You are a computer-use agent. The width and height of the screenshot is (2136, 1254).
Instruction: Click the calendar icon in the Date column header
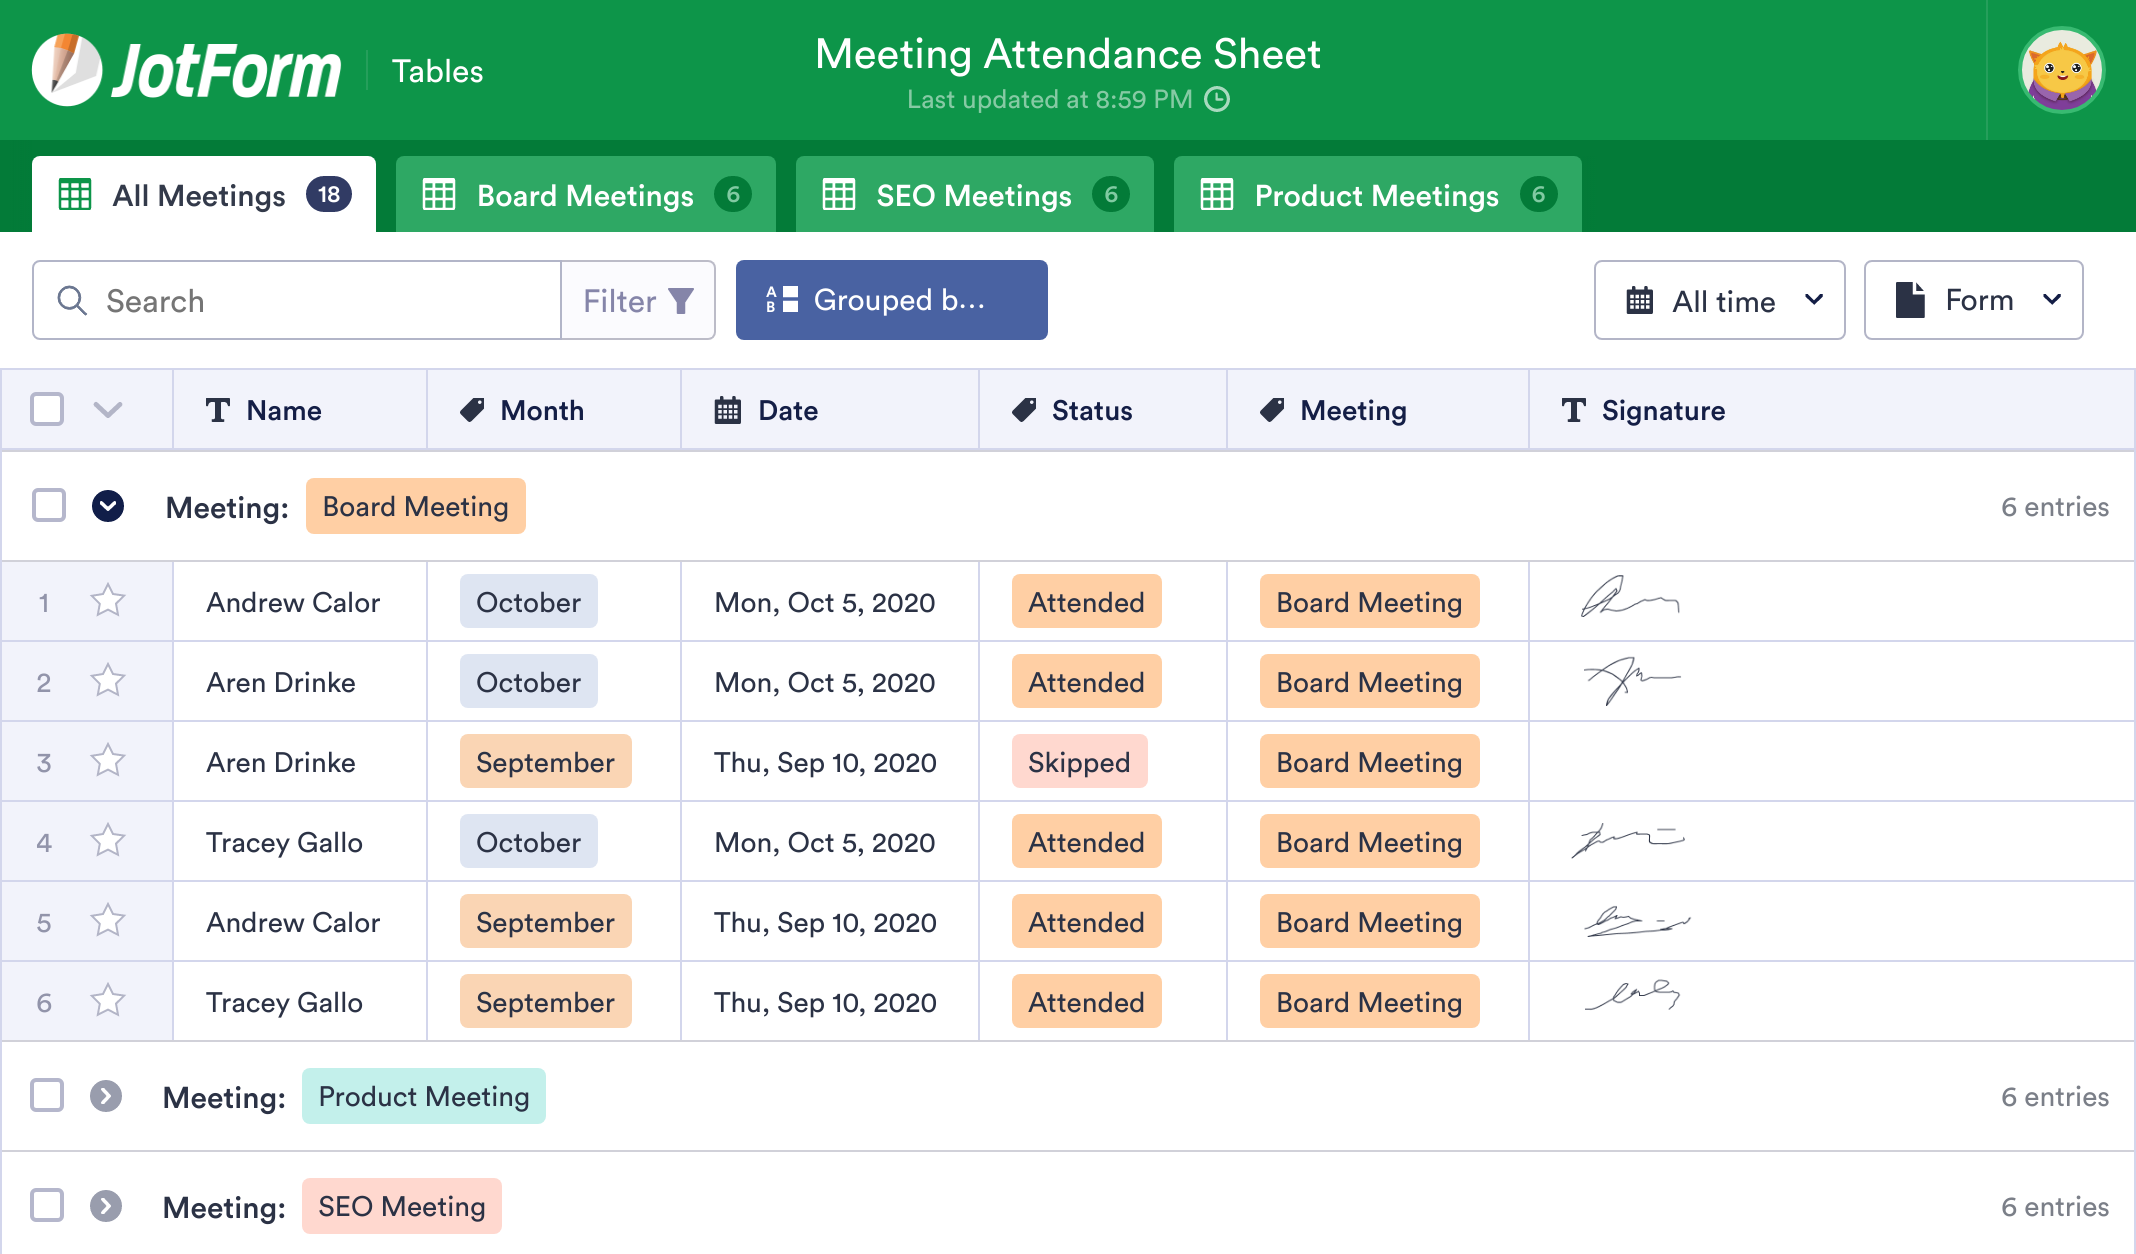[x=727, y=410]
